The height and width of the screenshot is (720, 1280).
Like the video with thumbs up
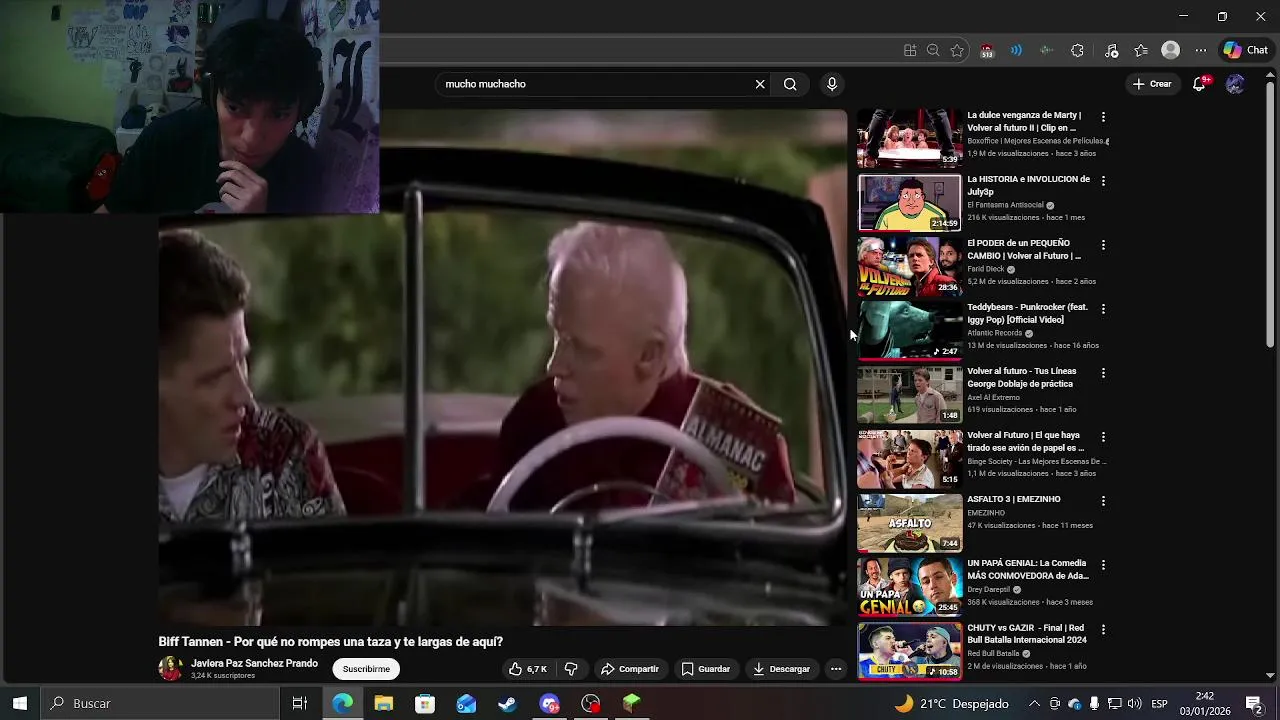tap(528, 669)
